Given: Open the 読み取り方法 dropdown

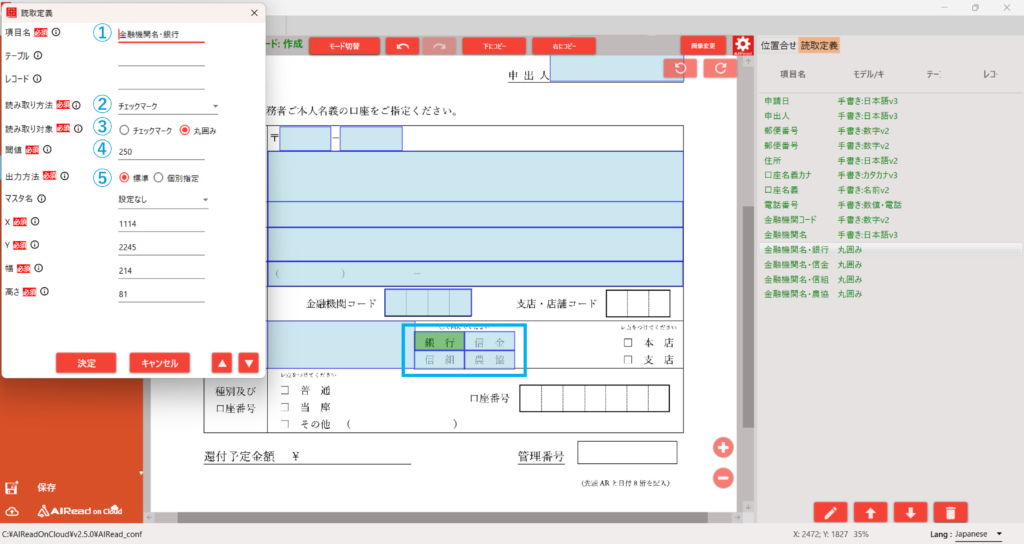Looking at the screenshot, I should coord(168,106).
